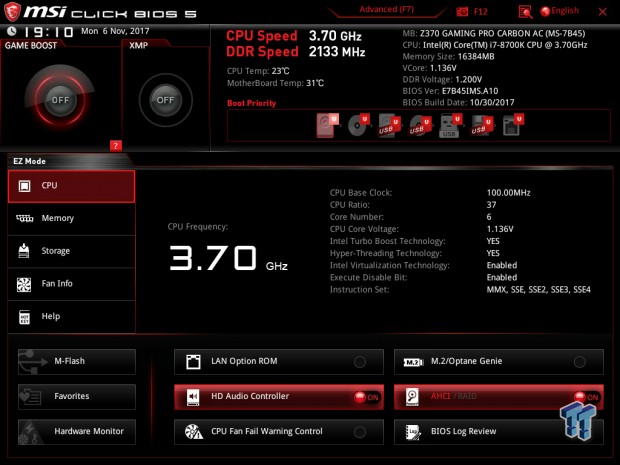This screenshot has height=465, width=620.
Task: Select the hard disk boot priority device
Action: click(326, 125)
